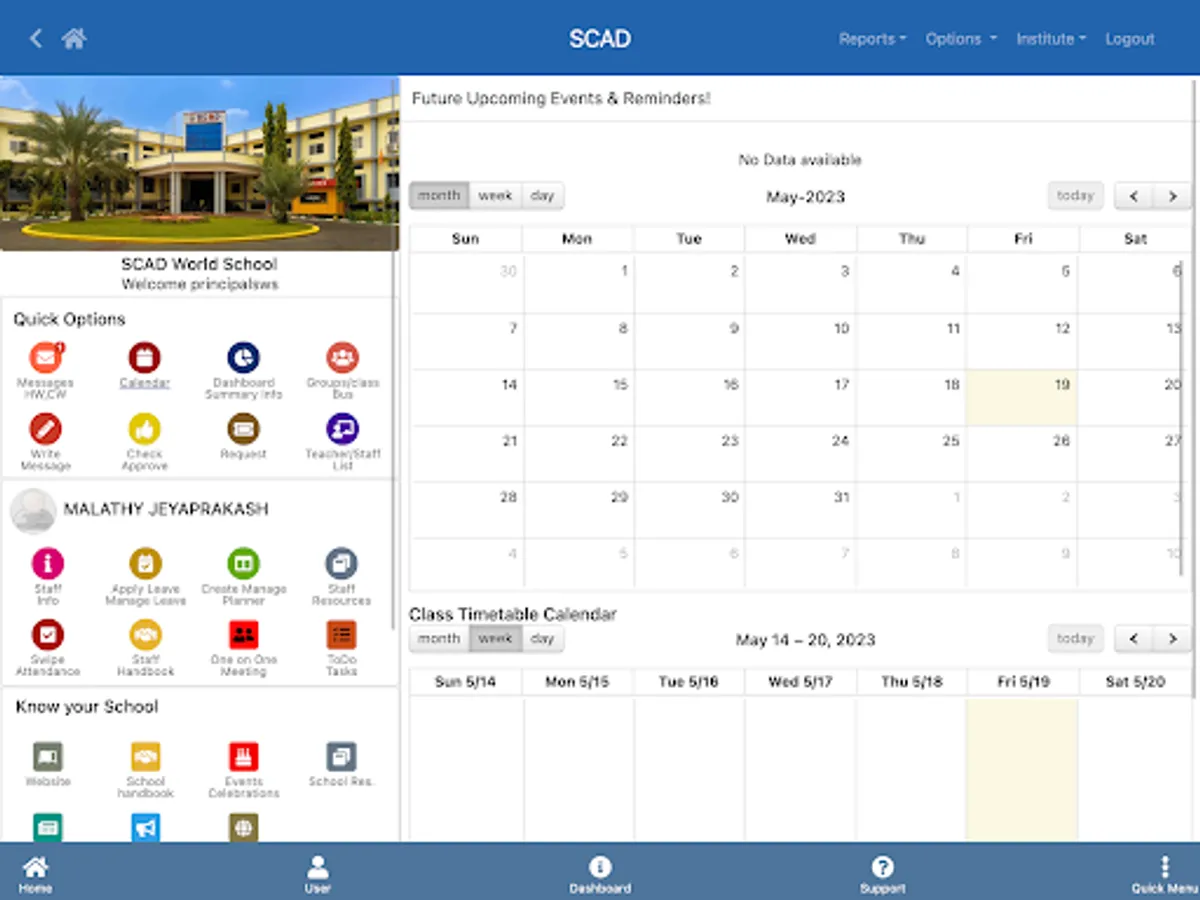Click Malathy Jeyaprakash profile avatar
The image size is (1200, 900).
pos(32,511)
